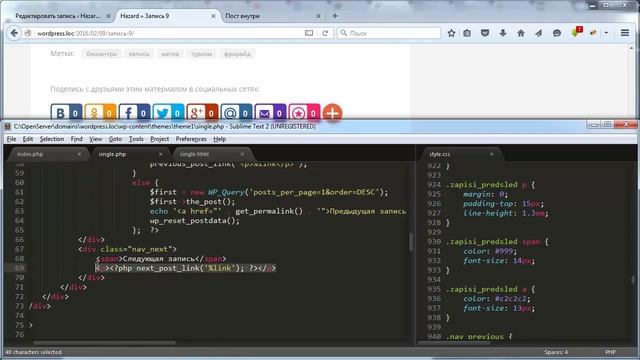Open the Firefox hamburger menu
This screenshot has height=360, width=640.
point(625,33)
